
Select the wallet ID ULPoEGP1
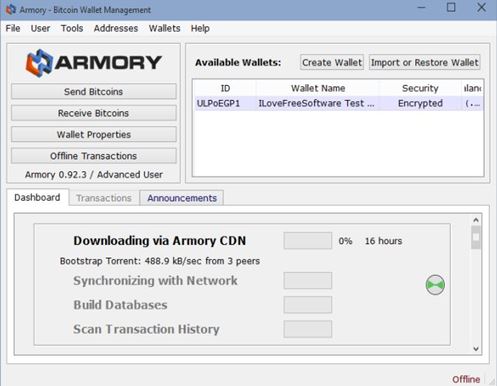click(219, 103)
